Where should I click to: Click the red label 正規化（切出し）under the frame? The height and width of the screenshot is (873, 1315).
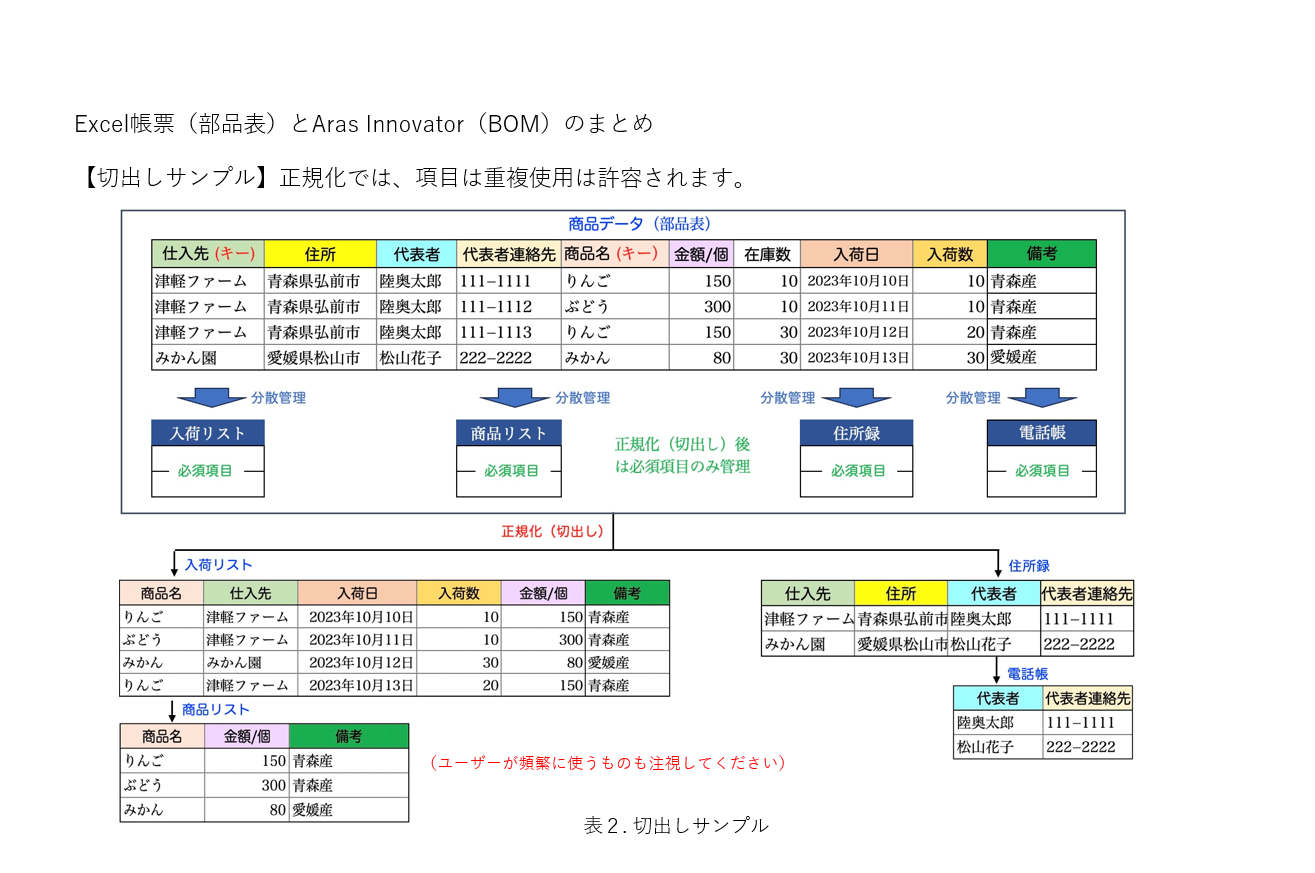coord(553,532)
